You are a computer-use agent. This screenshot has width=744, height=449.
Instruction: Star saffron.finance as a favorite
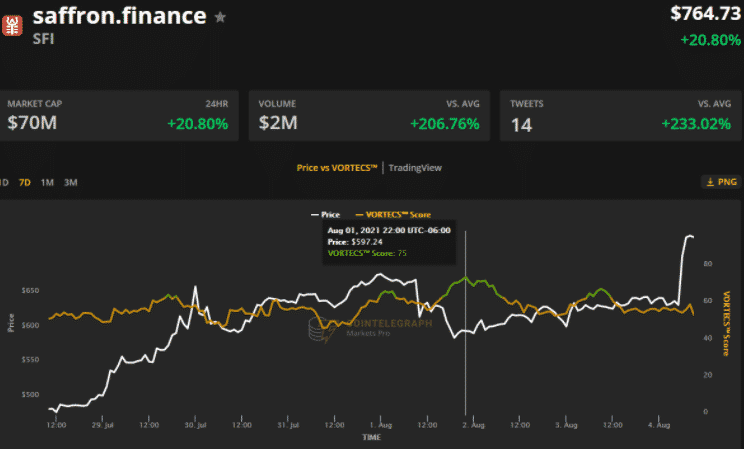tap(220, 17)
